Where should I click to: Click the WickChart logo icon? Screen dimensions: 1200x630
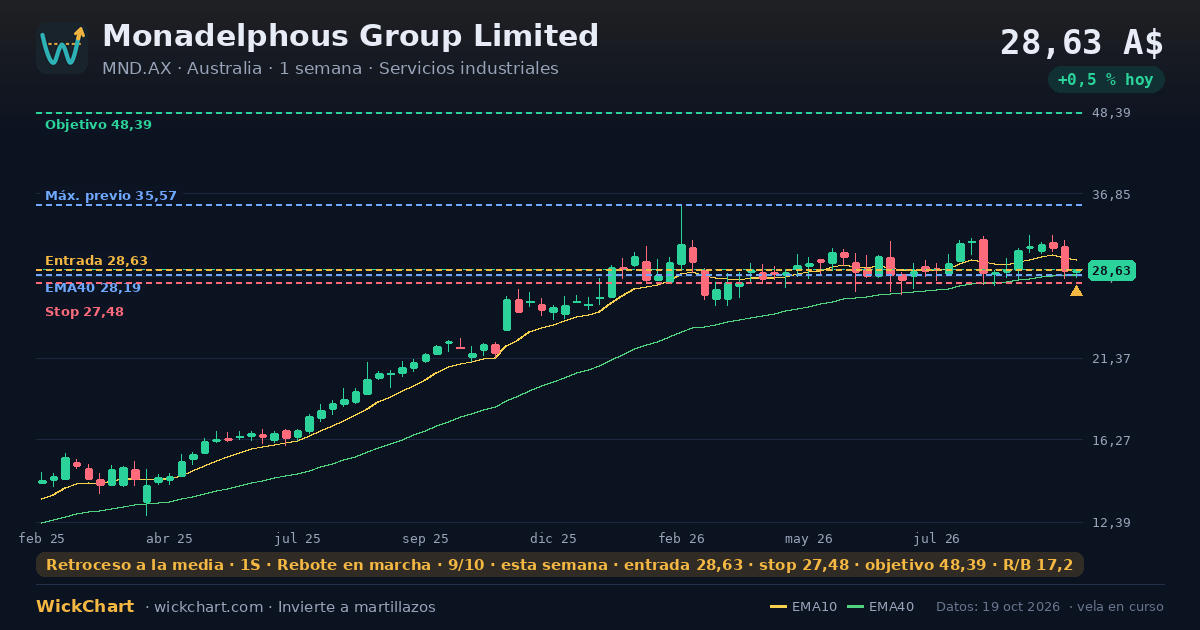click(62, 48)
